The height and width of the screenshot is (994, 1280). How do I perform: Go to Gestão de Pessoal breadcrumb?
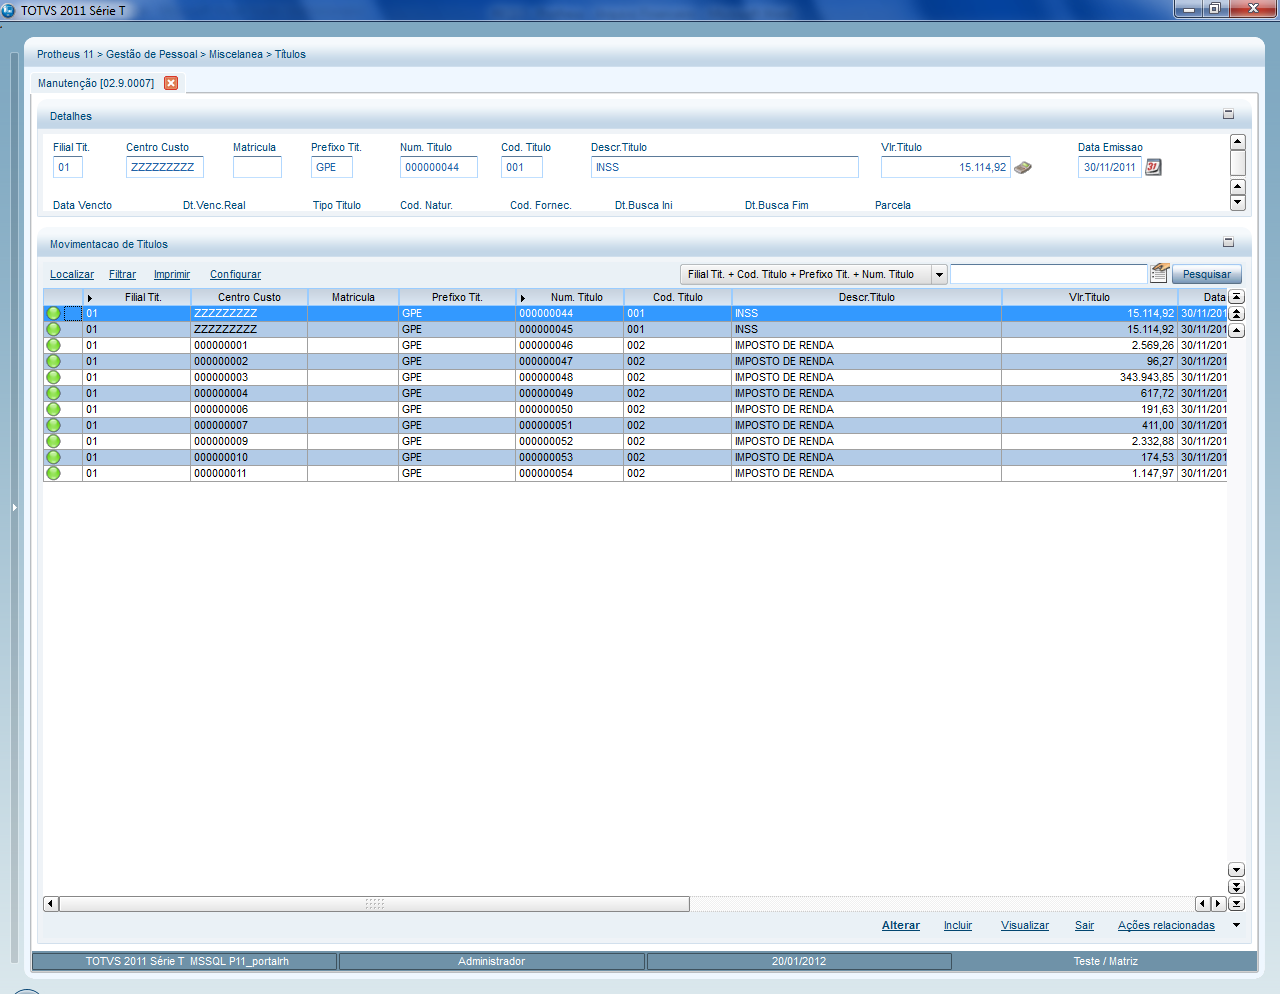152,54
